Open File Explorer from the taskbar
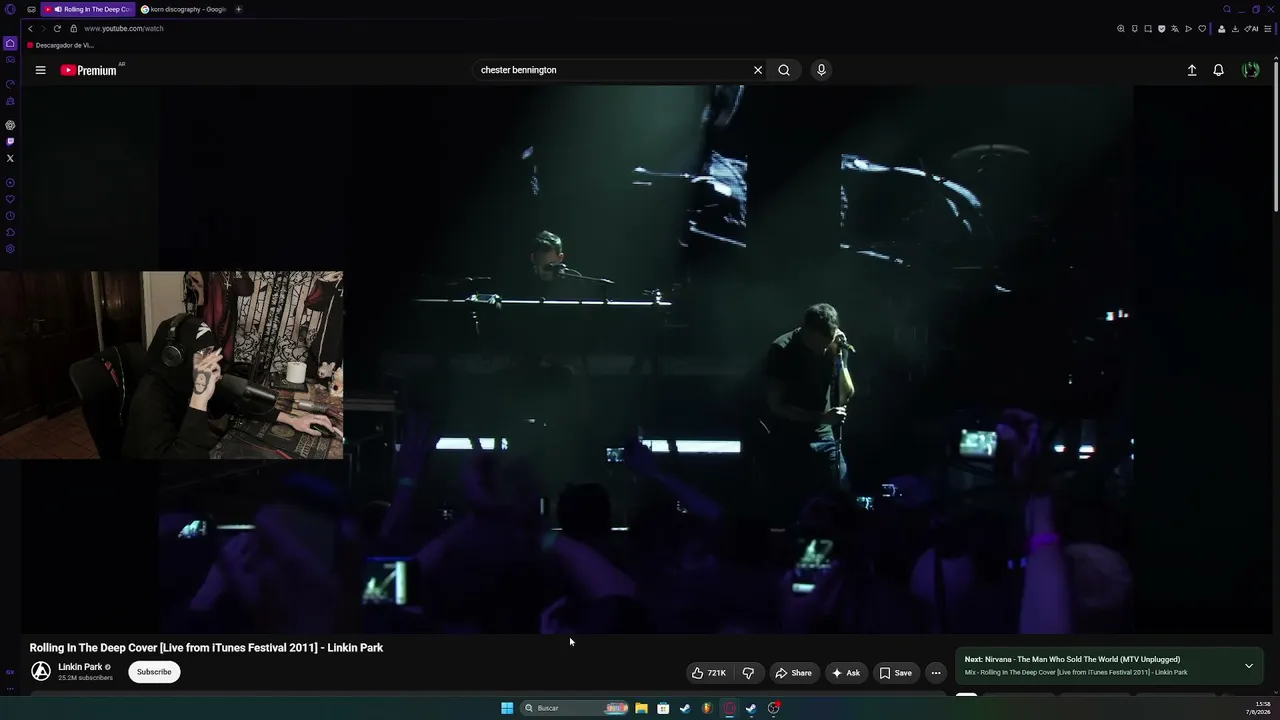 pos(641,708)
